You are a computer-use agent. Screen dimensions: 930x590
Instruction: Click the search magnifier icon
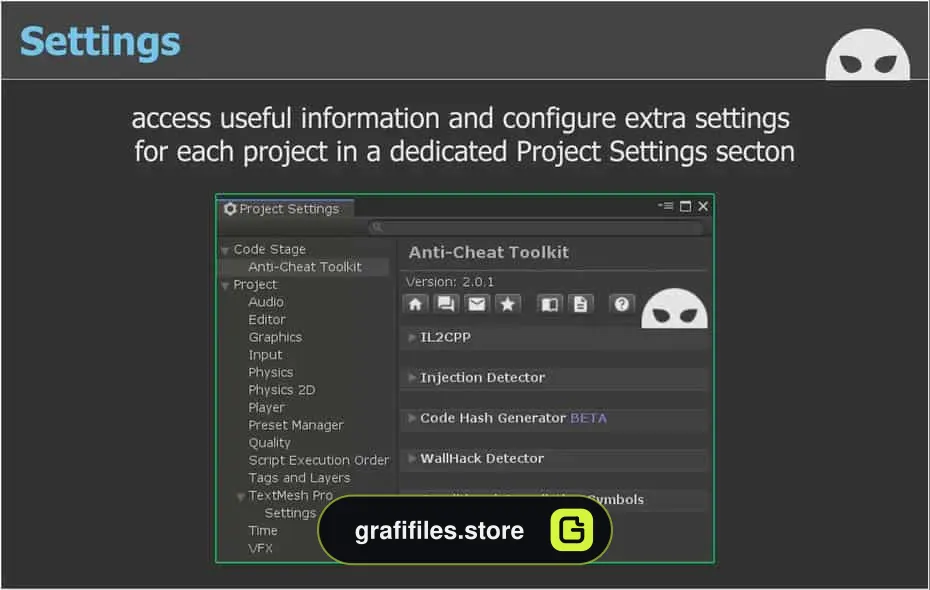point(378,227)
